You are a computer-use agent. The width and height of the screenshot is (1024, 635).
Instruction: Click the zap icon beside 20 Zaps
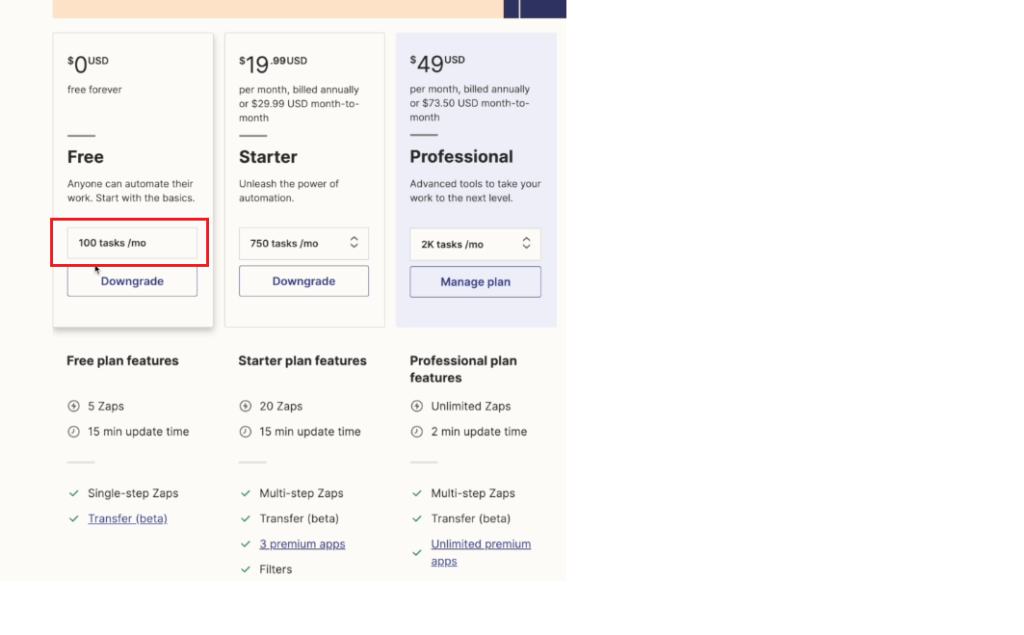(246, 406)
